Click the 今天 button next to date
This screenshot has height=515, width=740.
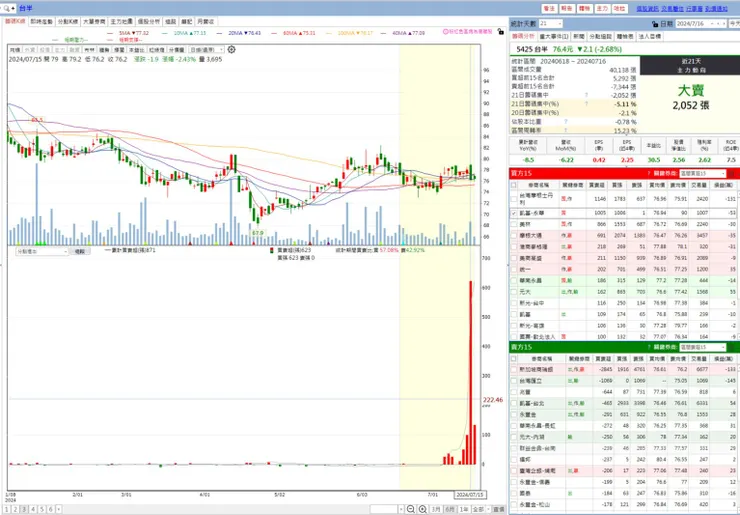tap(735, 24)
